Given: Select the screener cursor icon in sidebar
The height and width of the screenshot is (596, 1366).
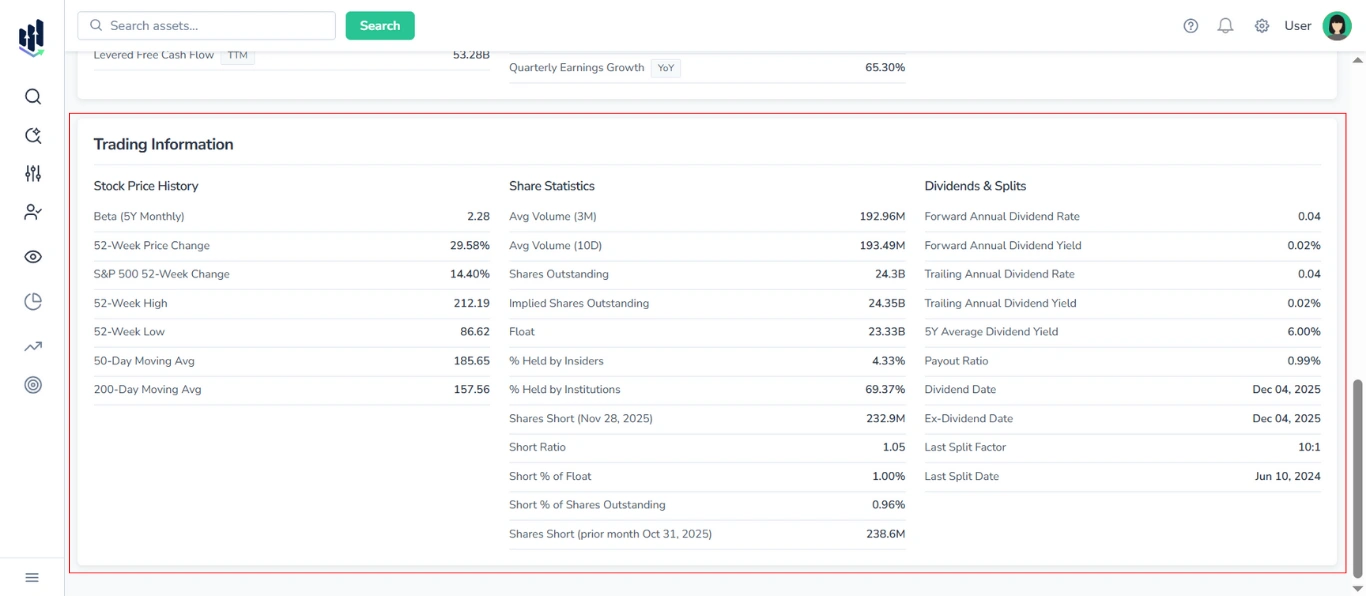Looking at the screenshot, I should [x=32, y=135].
